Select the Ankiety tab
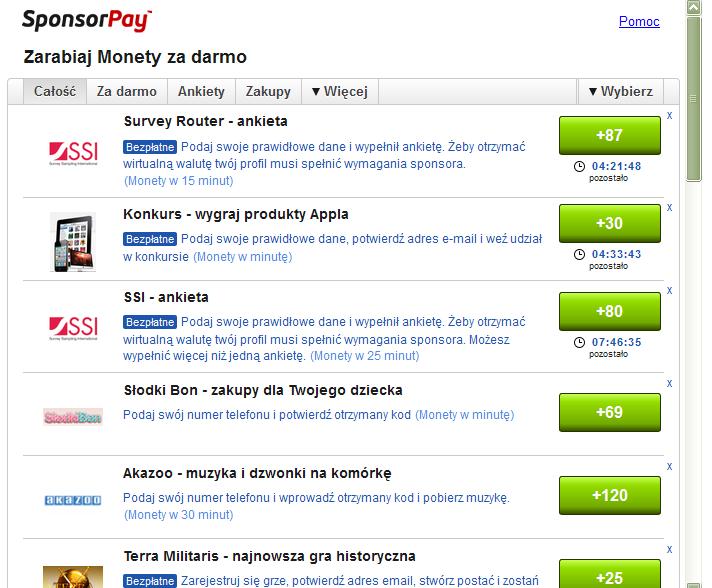Viewport: 712px width, 588px height. pyautogui.click(x=201, y=91)
